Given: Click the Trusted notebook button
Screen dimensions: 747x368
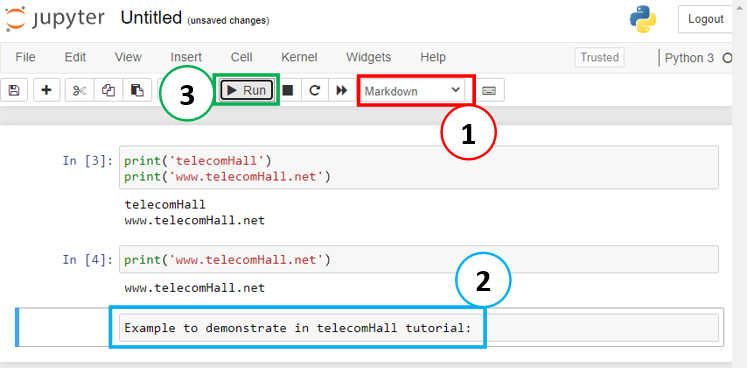Looking at the screenshot, I should point(599,57).
